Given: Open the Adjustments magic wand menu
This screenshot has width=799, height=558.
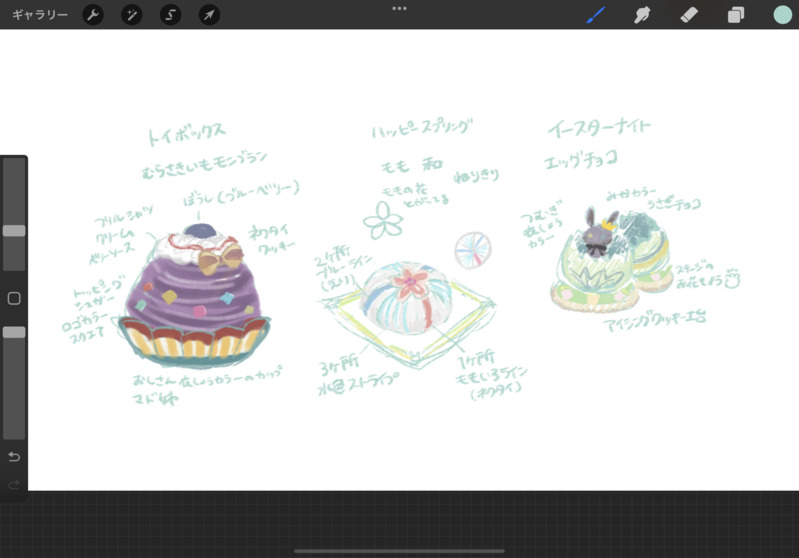Looking at the screenshot, I should tap(131, 15).
